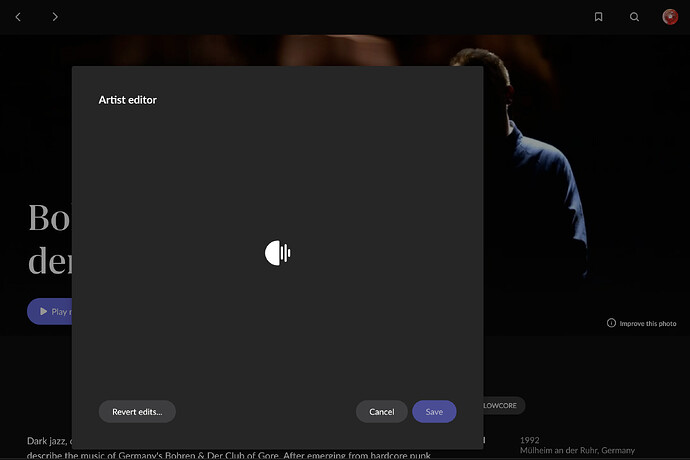Save the artist edits

434,412
